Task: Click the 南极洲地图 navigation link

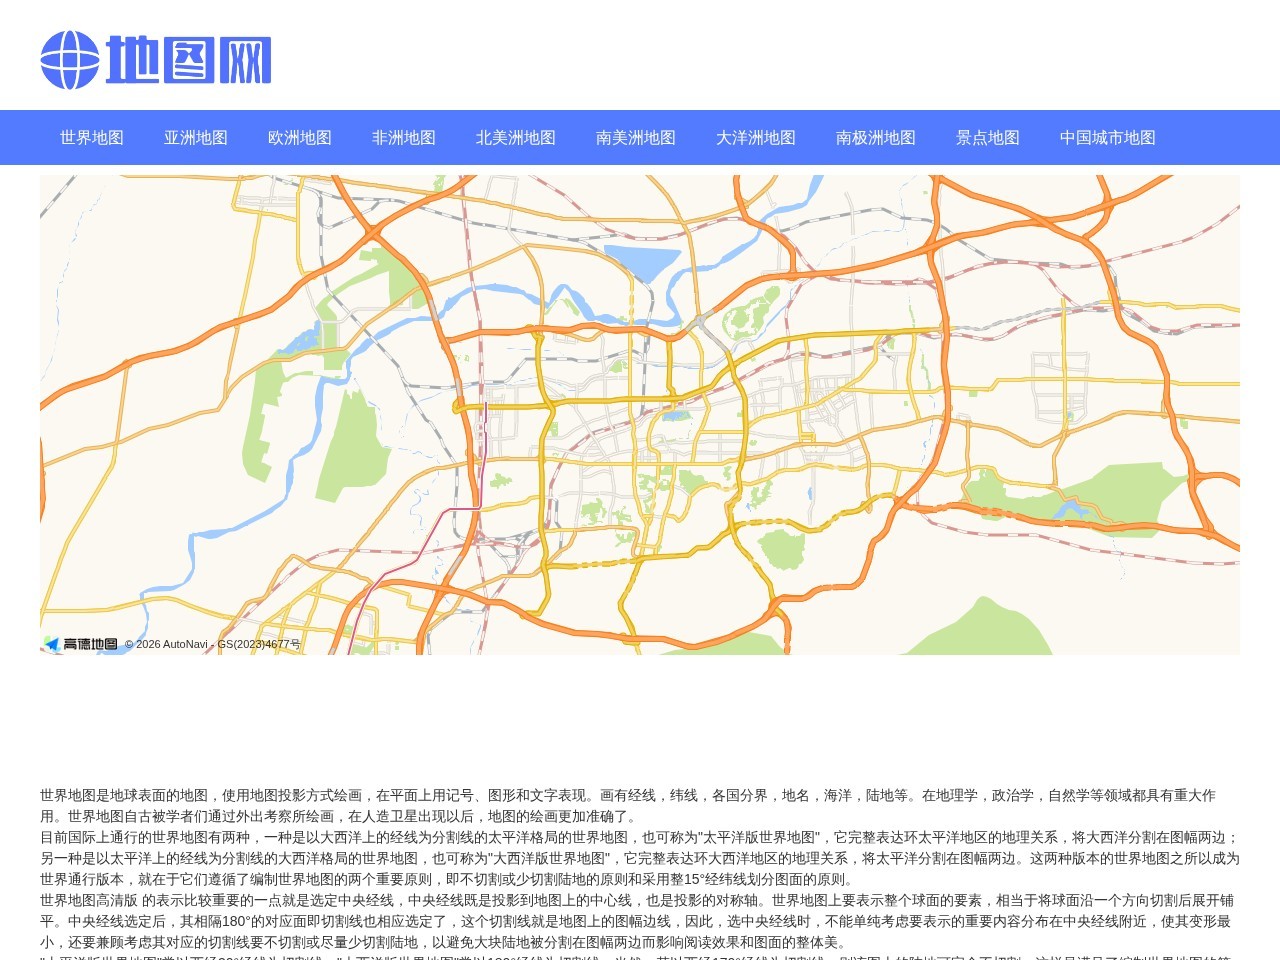Action: (x=876, y=138)
